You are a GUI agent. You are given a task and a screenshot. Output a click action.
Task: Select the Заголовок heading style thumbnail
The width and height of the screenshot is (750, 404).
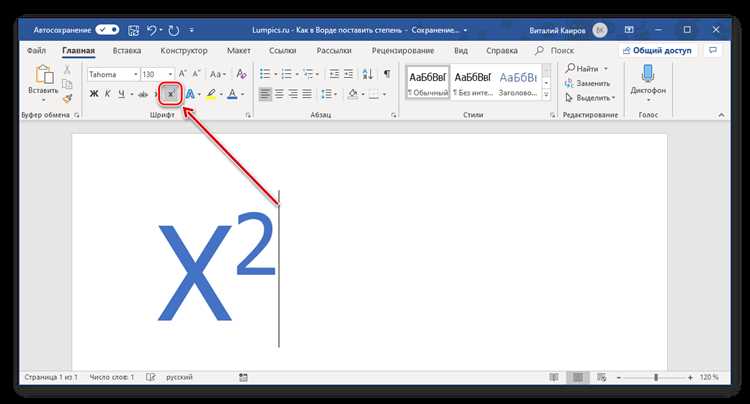518,82
